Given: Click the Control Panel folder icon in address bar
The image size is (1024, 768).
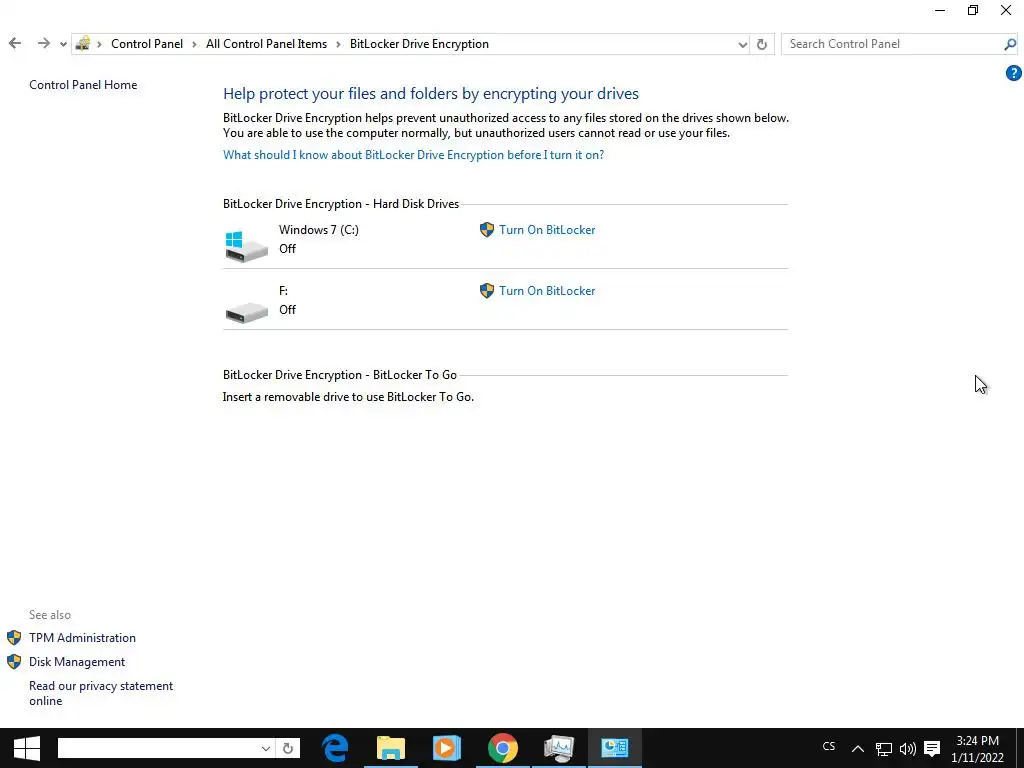Looking at the screenshot, I should click(x=83, y=44).
